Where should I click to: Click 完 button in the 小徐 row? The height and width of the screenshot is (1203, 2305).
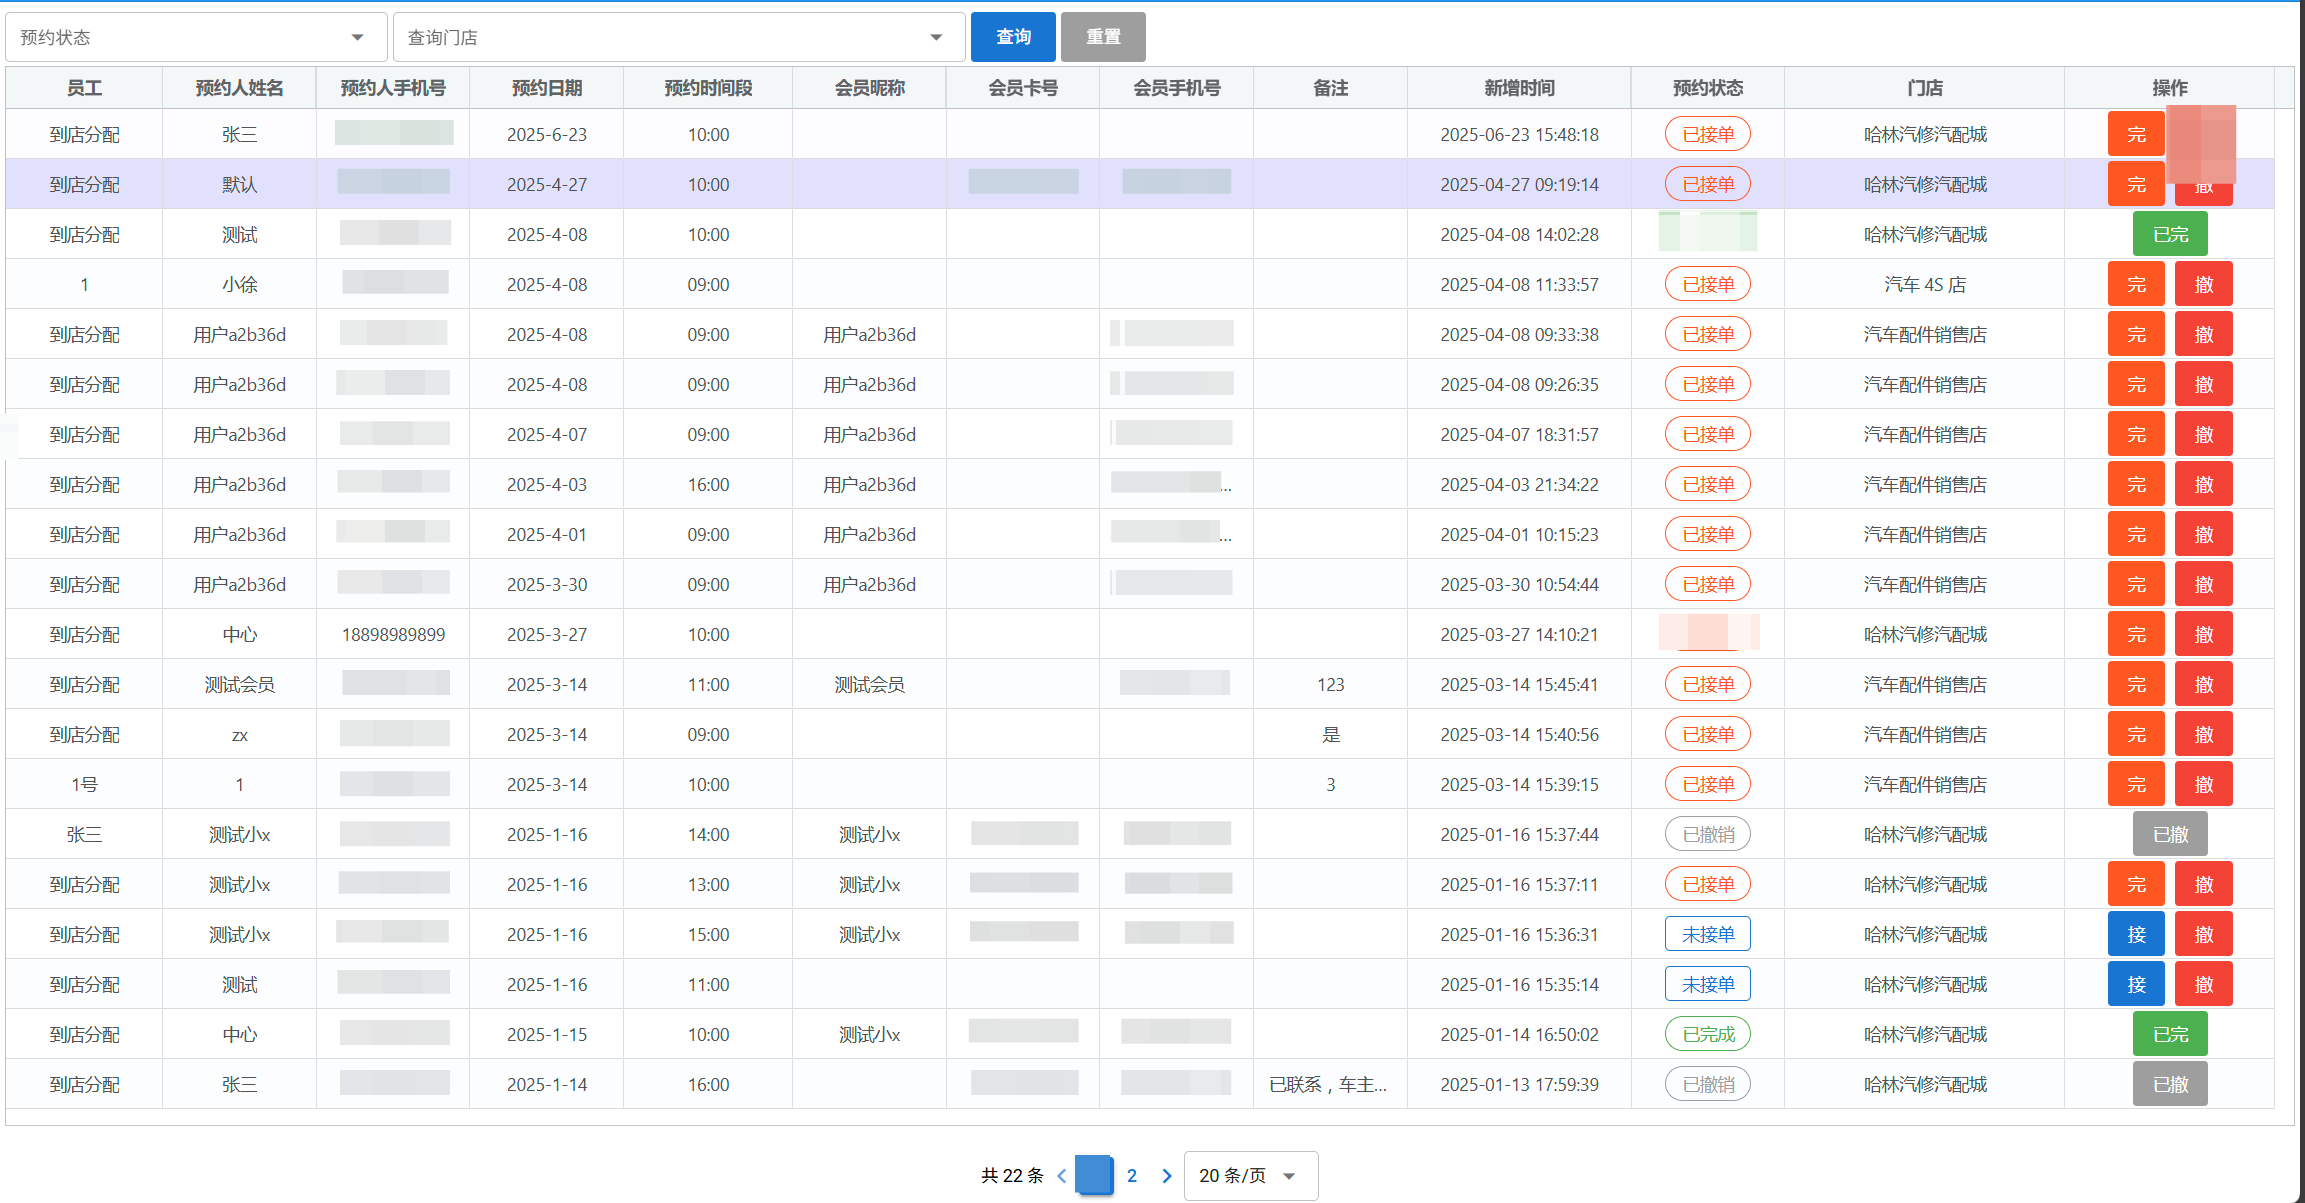coord(2136,284)
